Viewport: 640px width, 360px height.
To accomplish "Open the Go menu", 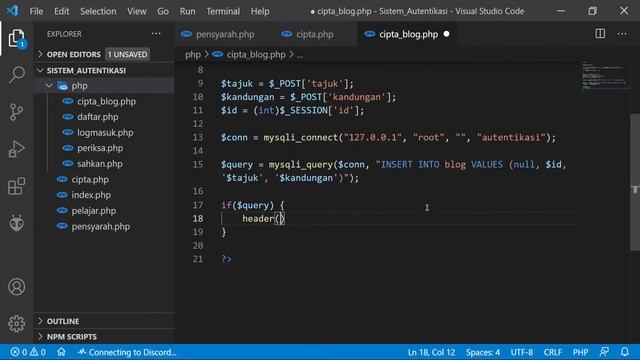I will [163, 11].
